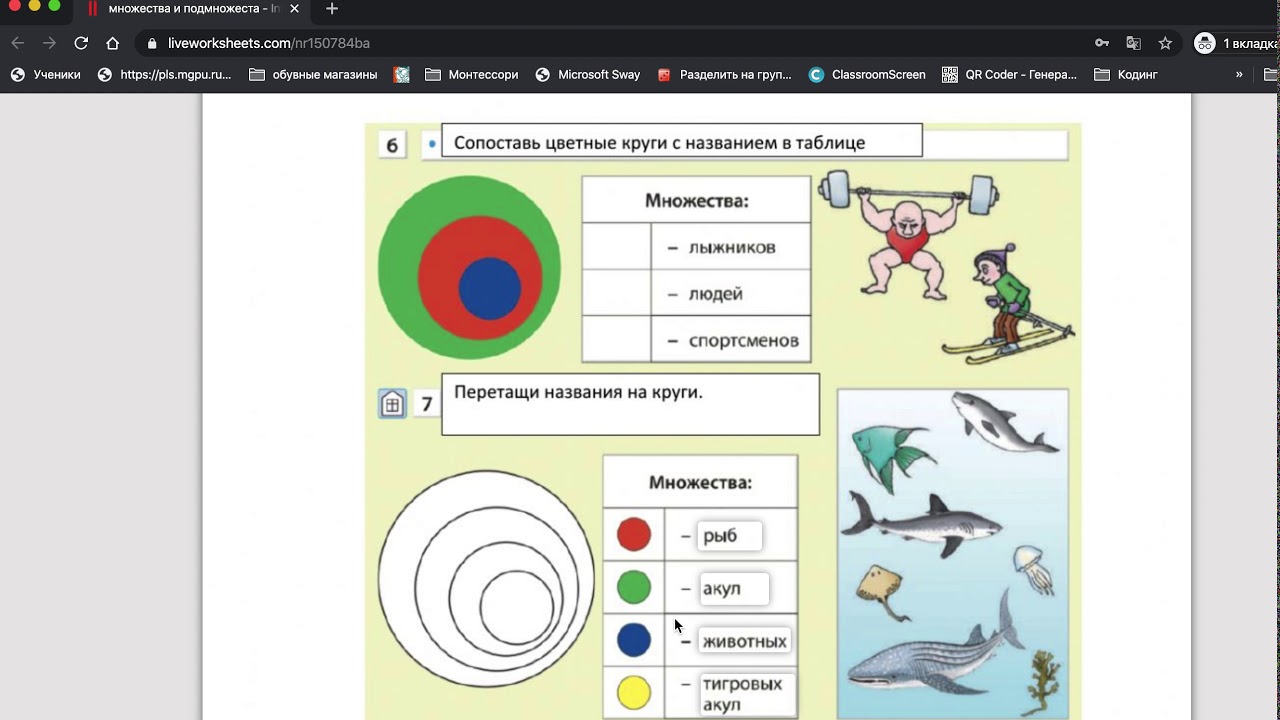This screenshot has height=720, width=1280.
Task: Close the множества и подмножества tab
Action: [294, 9]
